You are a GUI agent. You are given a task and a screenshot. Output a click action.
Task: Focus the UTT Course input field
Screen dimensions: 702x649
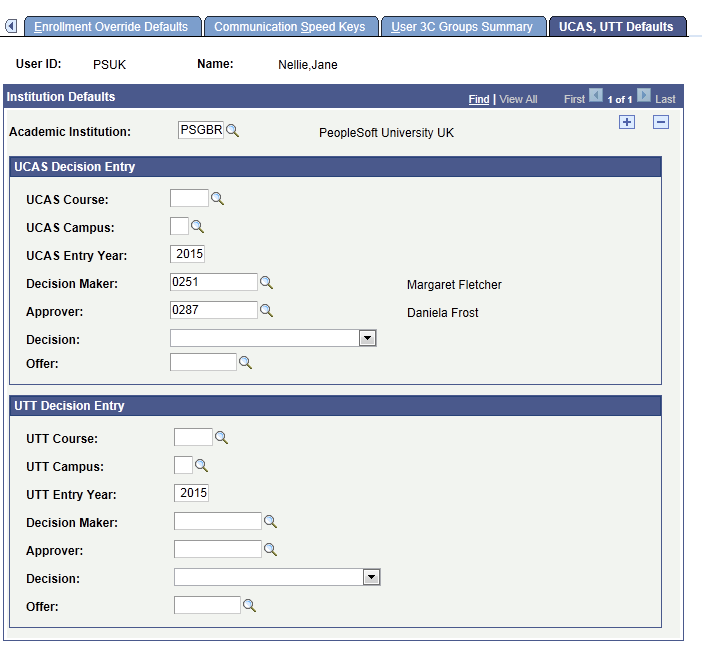click(x=193, y=437)
